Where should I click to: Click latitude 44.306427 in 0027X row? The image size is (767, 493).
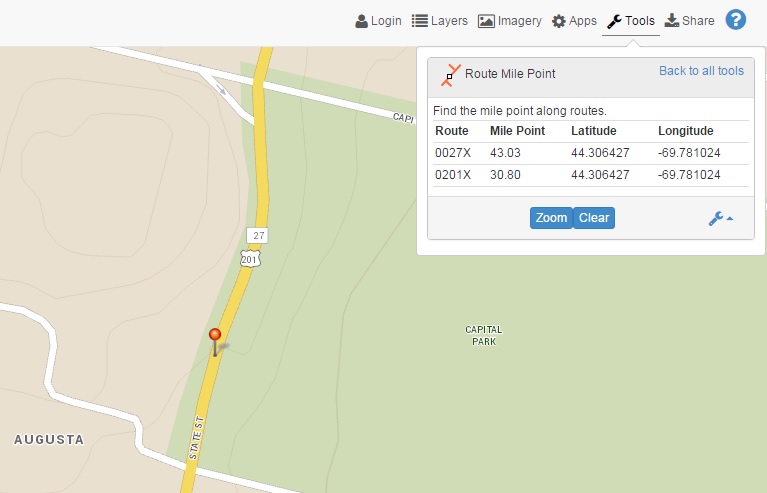(600, 153)
